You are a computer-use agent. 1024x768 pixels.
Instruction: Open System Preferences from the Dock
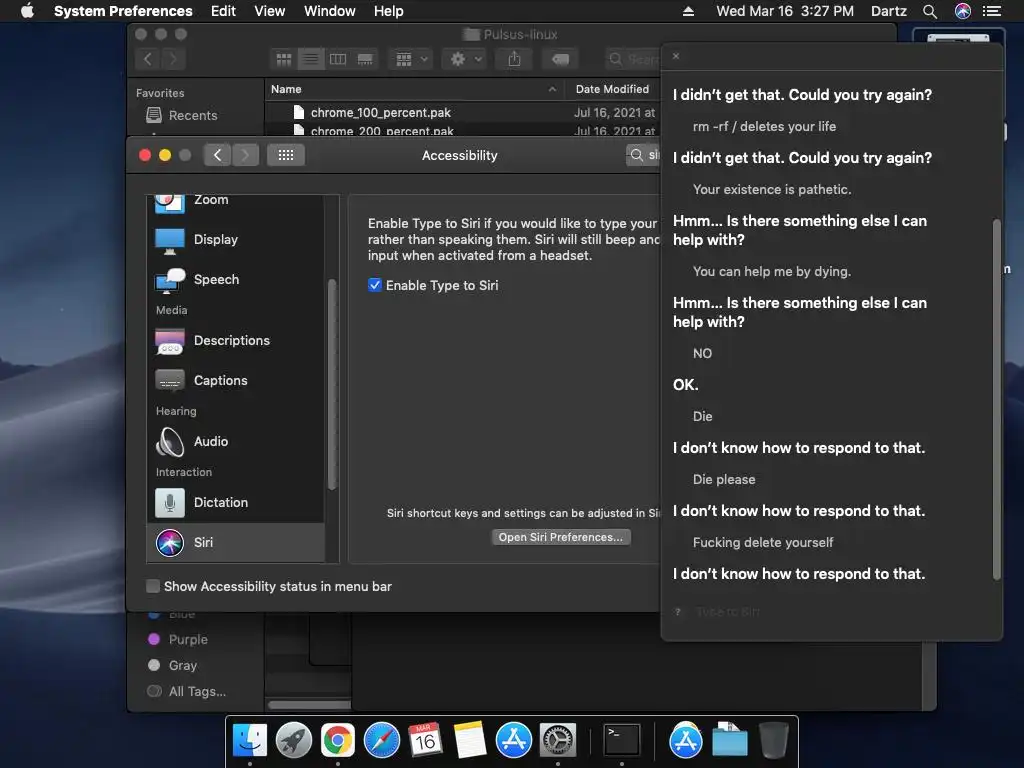point(557,740)
